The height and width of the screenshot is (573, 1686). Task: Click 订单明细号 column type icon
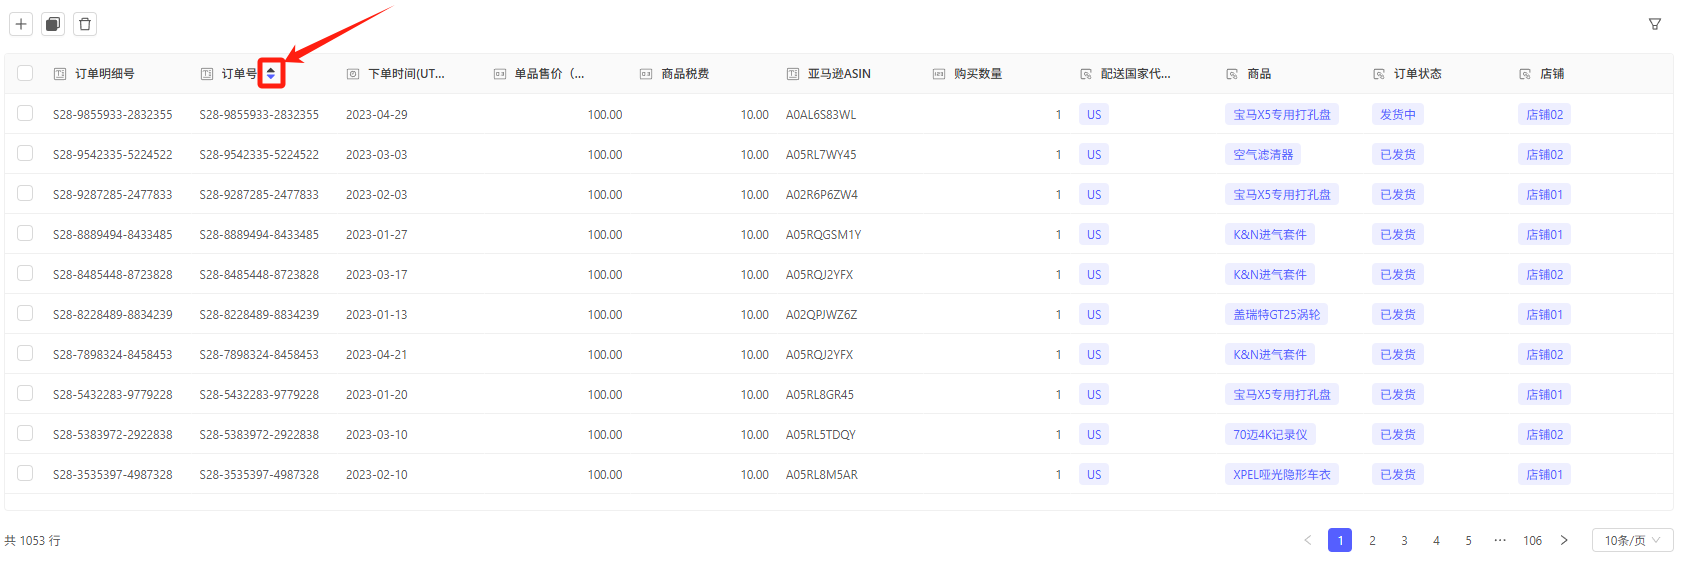pos(60,74)
